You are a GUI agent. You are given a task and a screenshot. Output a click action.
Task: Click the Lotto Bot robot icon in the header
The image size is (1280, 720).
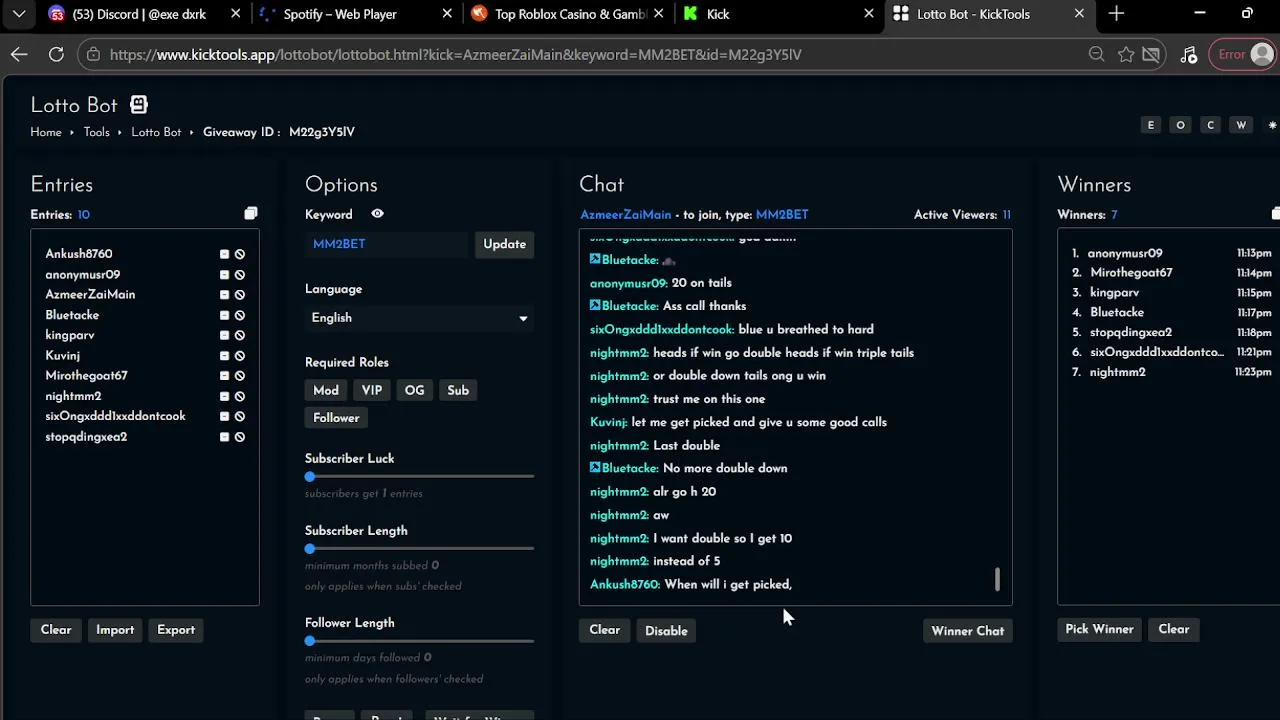[139, 105]
